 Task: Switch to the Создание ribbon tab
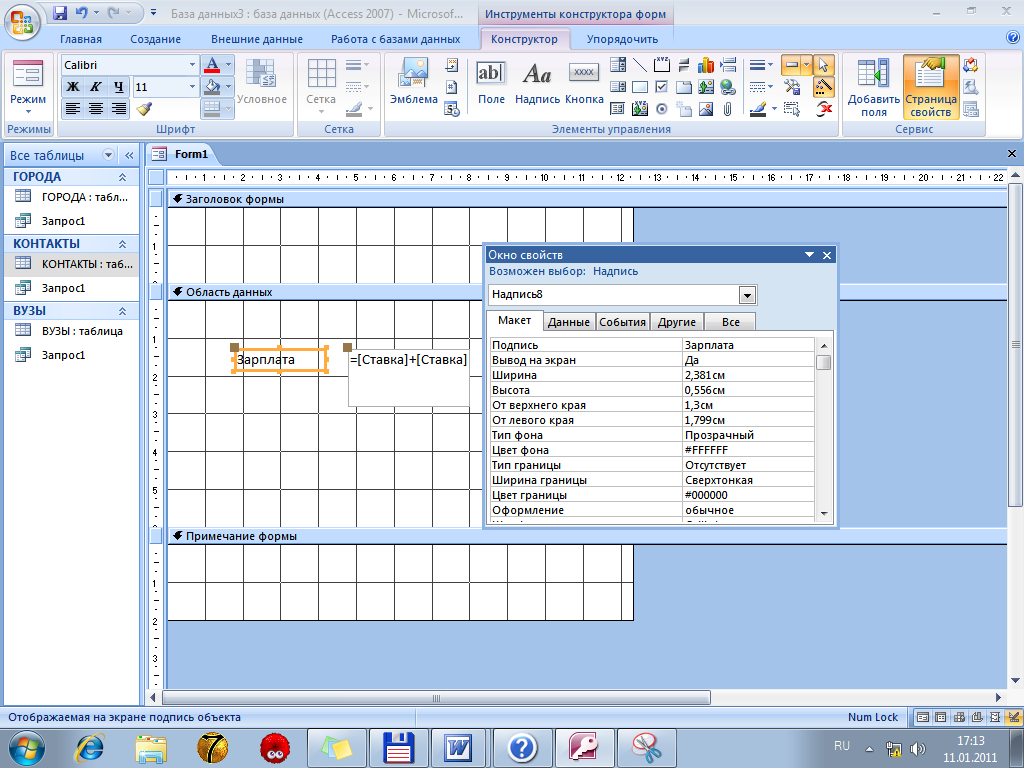coord(155,39)
